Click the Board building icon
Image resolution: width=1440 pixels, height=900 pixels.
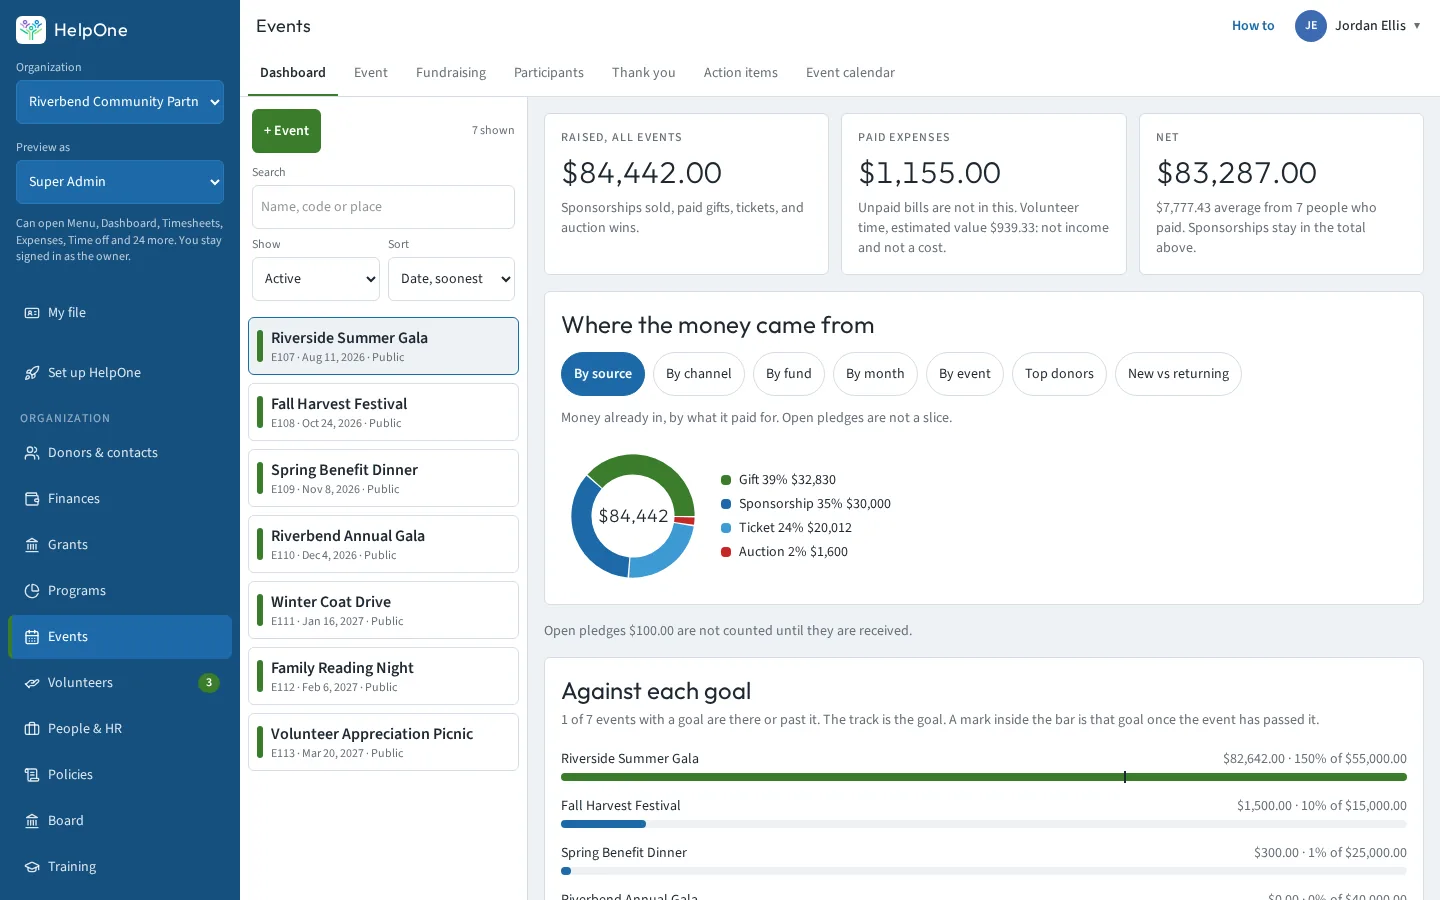tap(32, 821)
